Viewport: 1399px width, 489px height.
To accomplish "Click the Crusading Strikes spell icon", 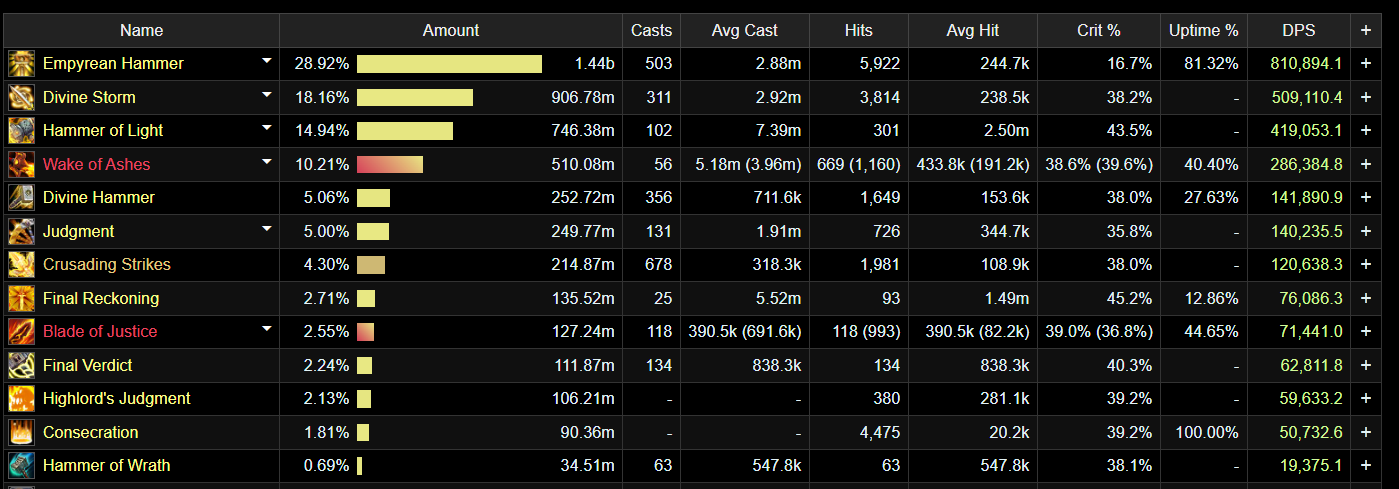I will (21, 265).
